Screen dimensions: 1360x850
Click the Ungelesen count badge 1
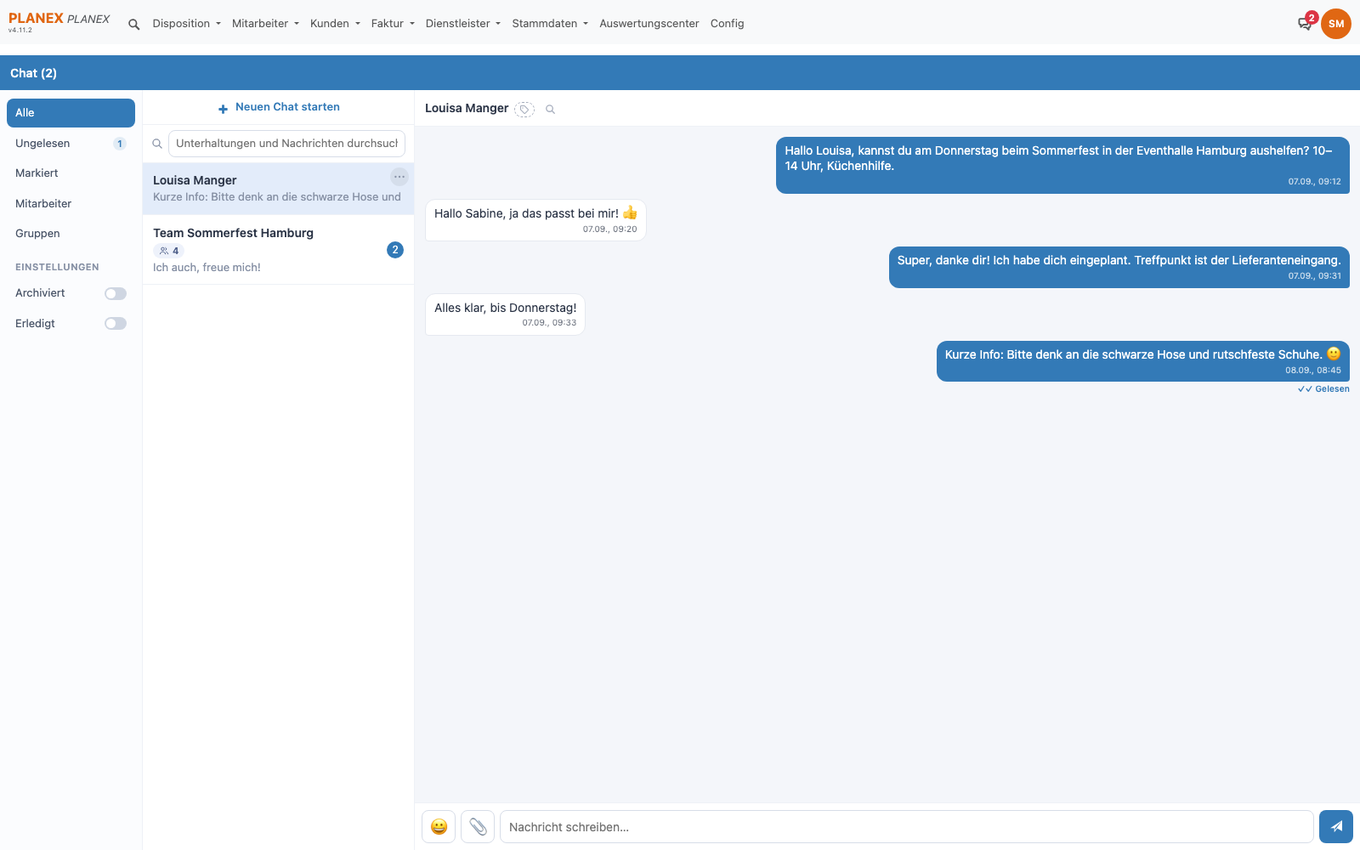[x=120, y=144]
